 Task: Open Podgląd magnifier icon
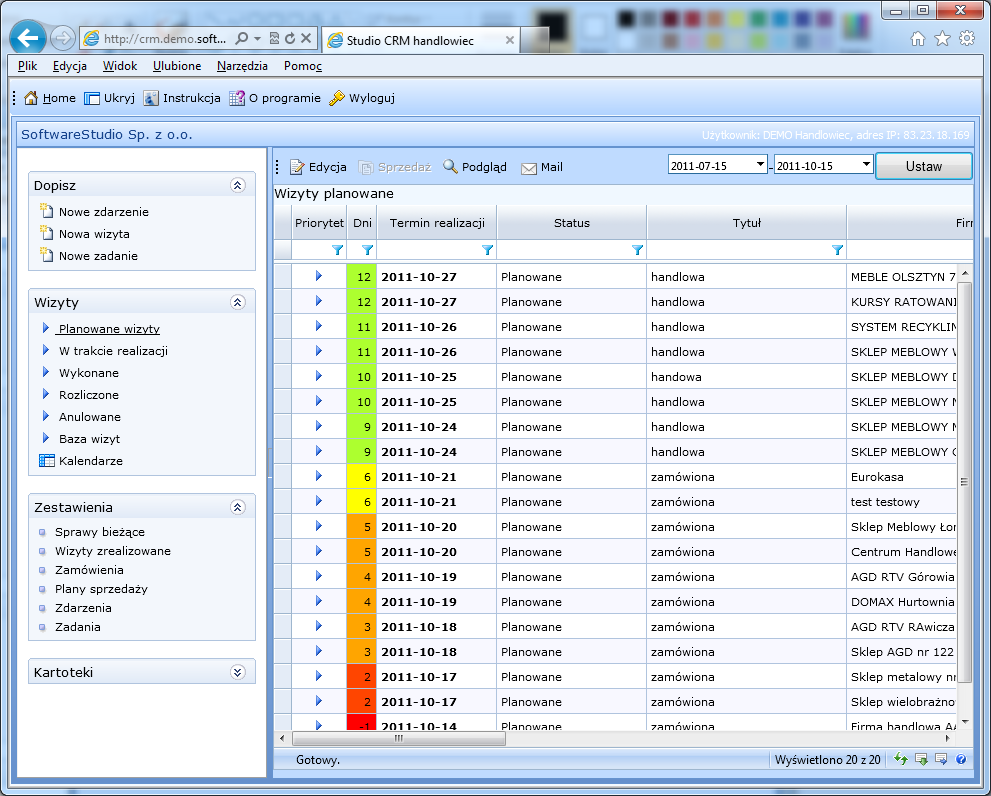pos(450,166)
